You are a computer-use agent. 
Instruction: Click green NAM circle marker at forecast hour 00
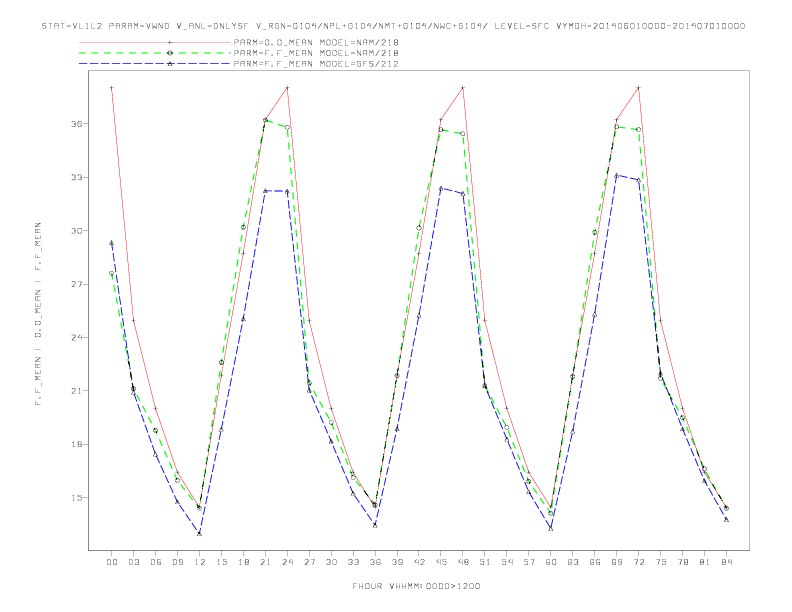pos(112,273)
